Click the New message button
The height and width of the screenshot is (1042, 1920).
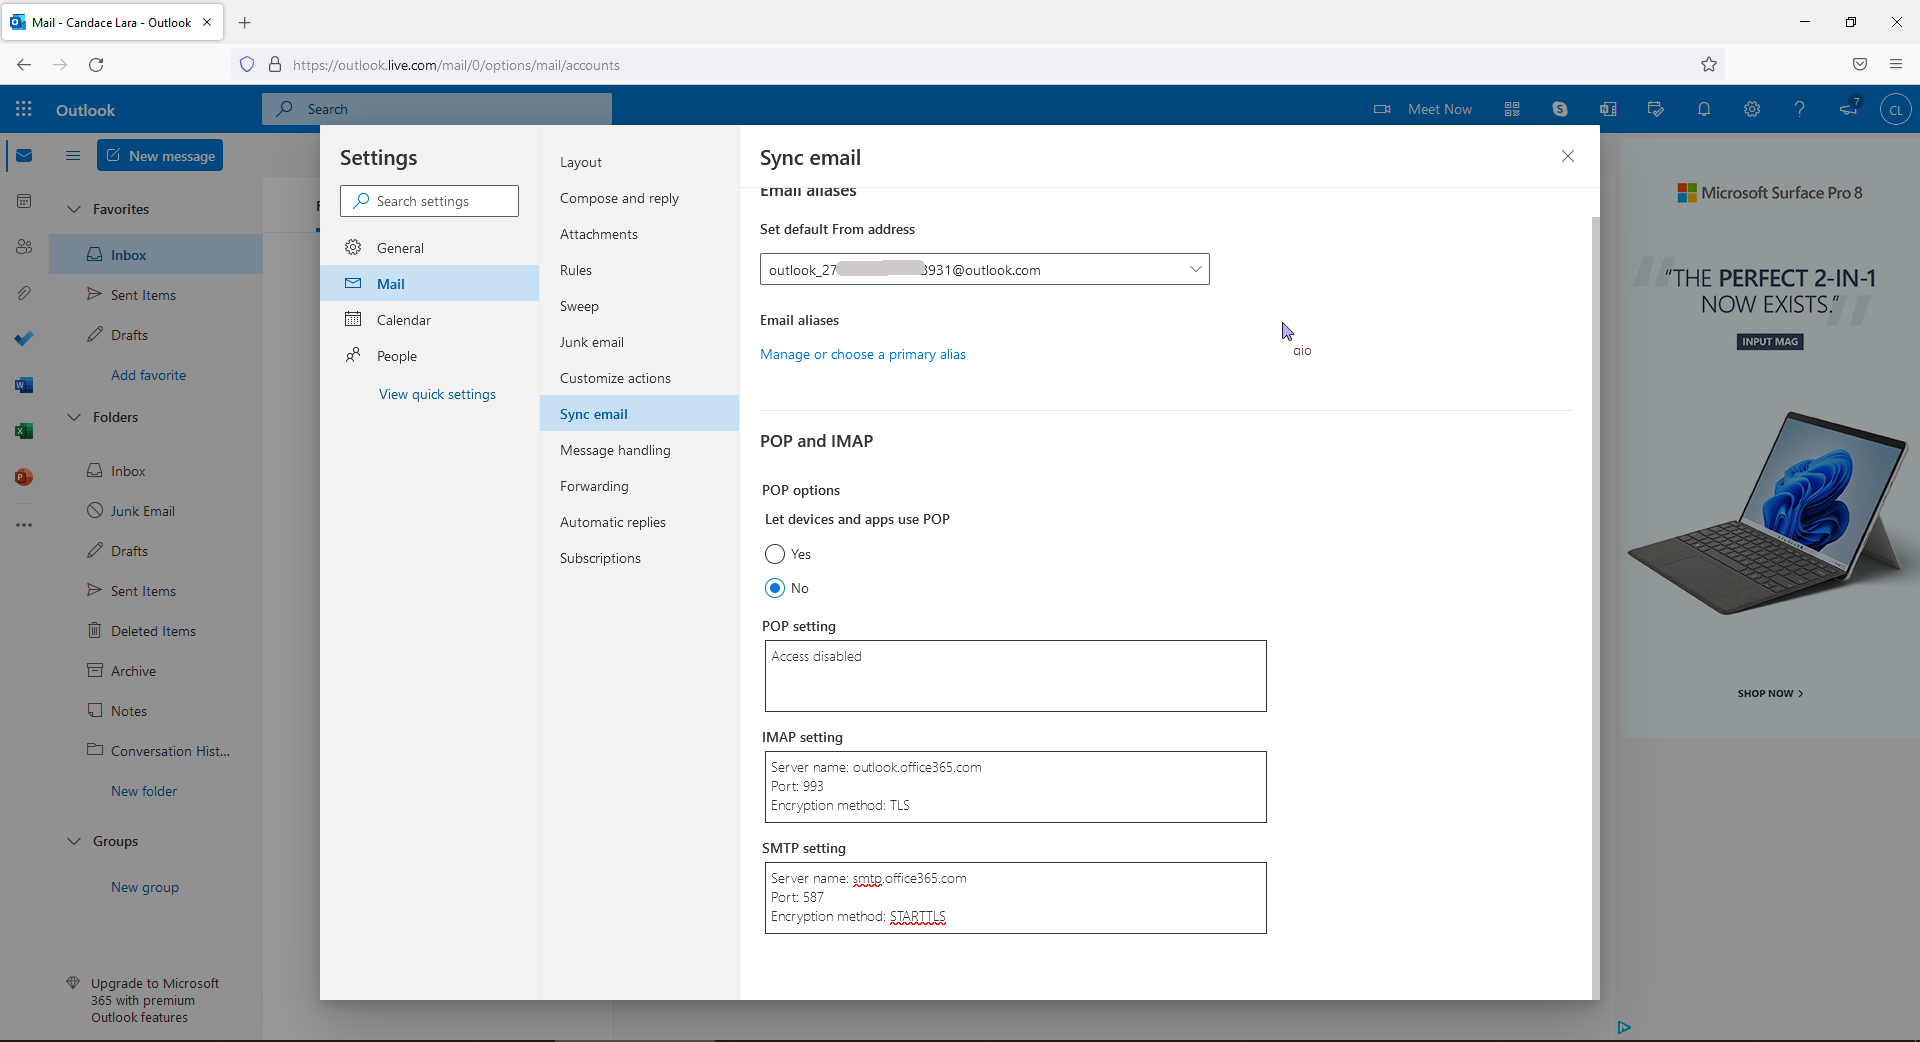coord(160,155)
